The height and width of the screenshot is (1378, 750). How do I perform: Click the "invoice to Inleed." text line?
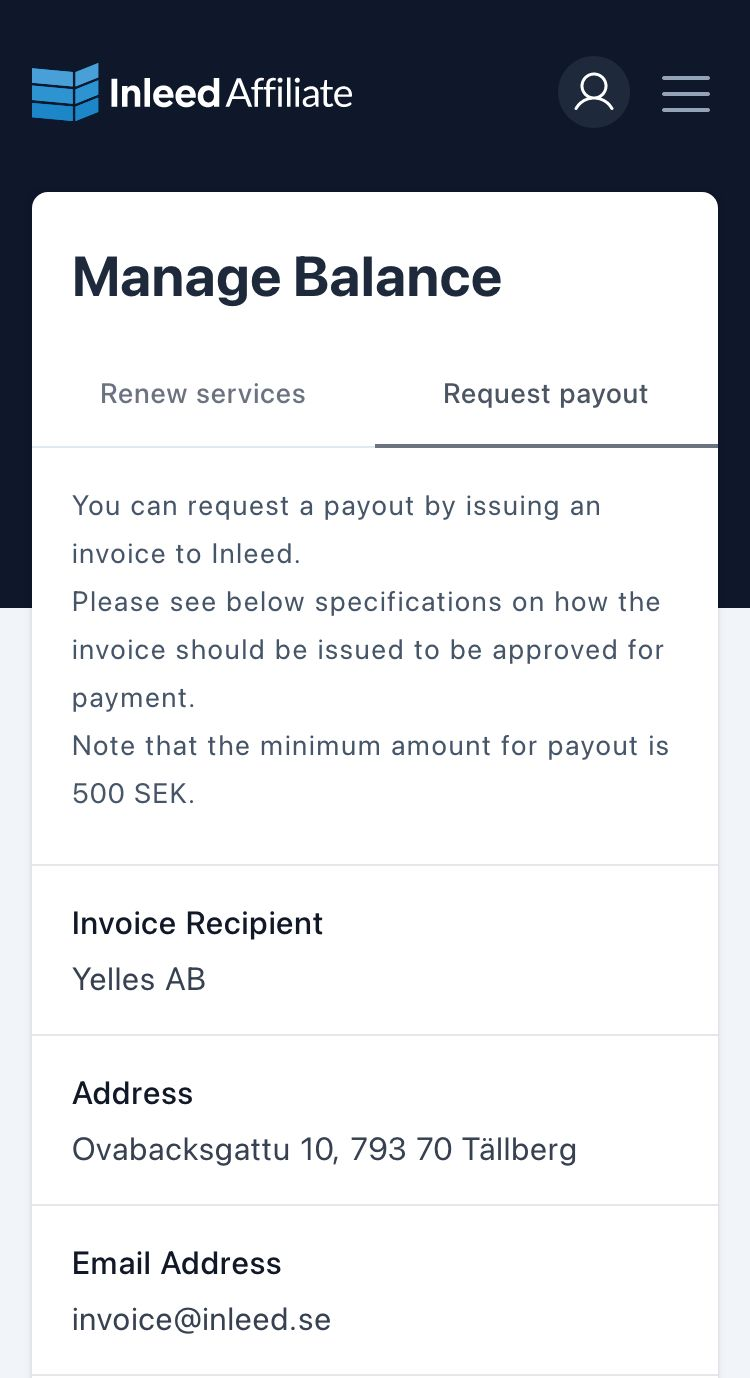coord(186,554)
